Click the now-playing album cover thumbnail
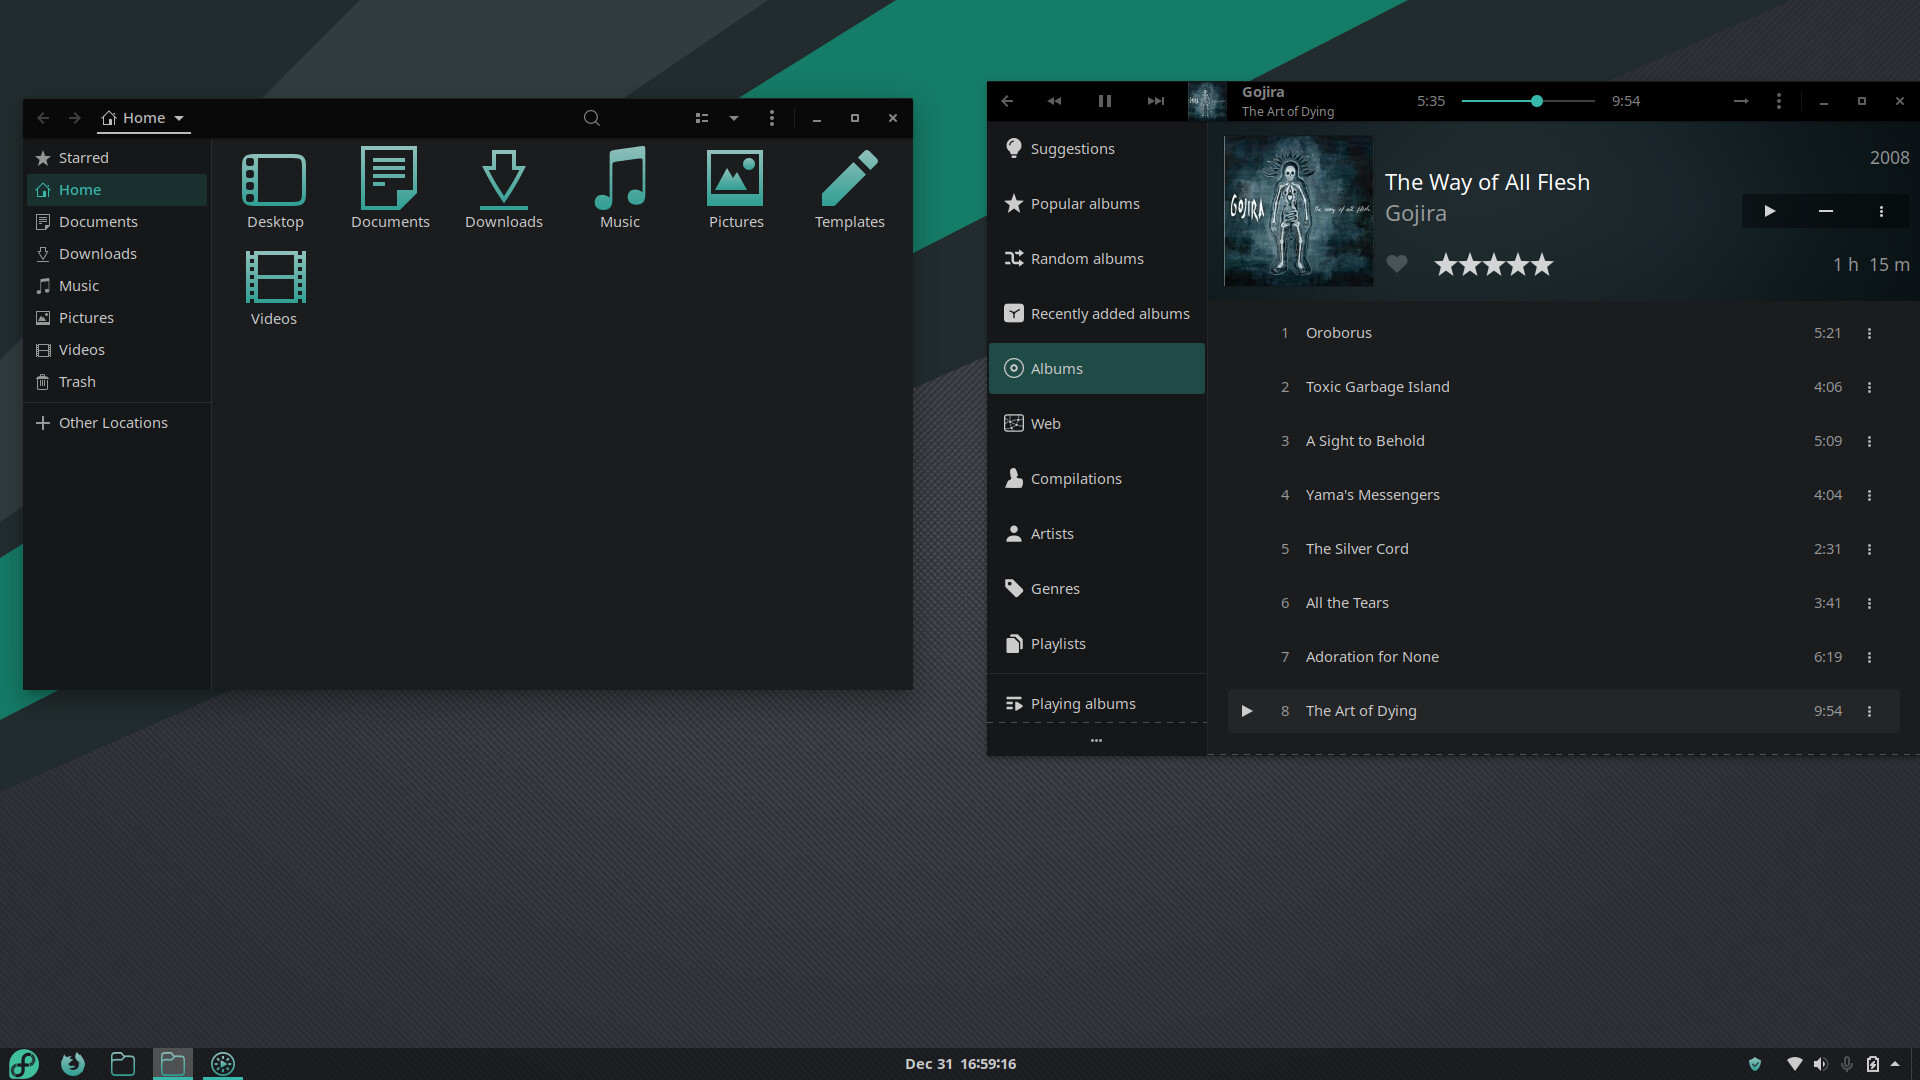 click(x=1207, y=101)
